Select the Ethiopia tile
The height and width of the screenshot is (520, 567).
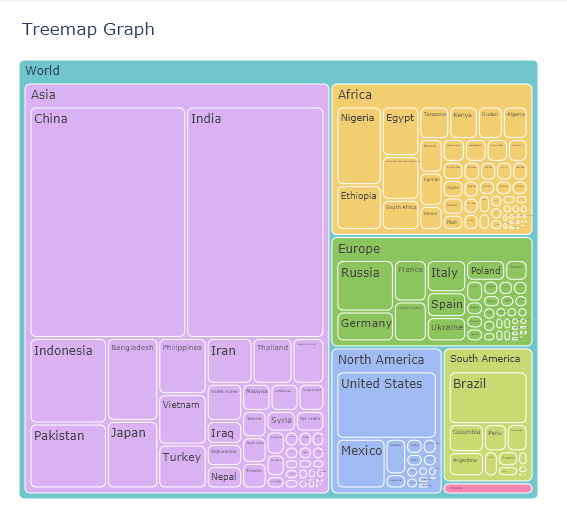(359, 208)
